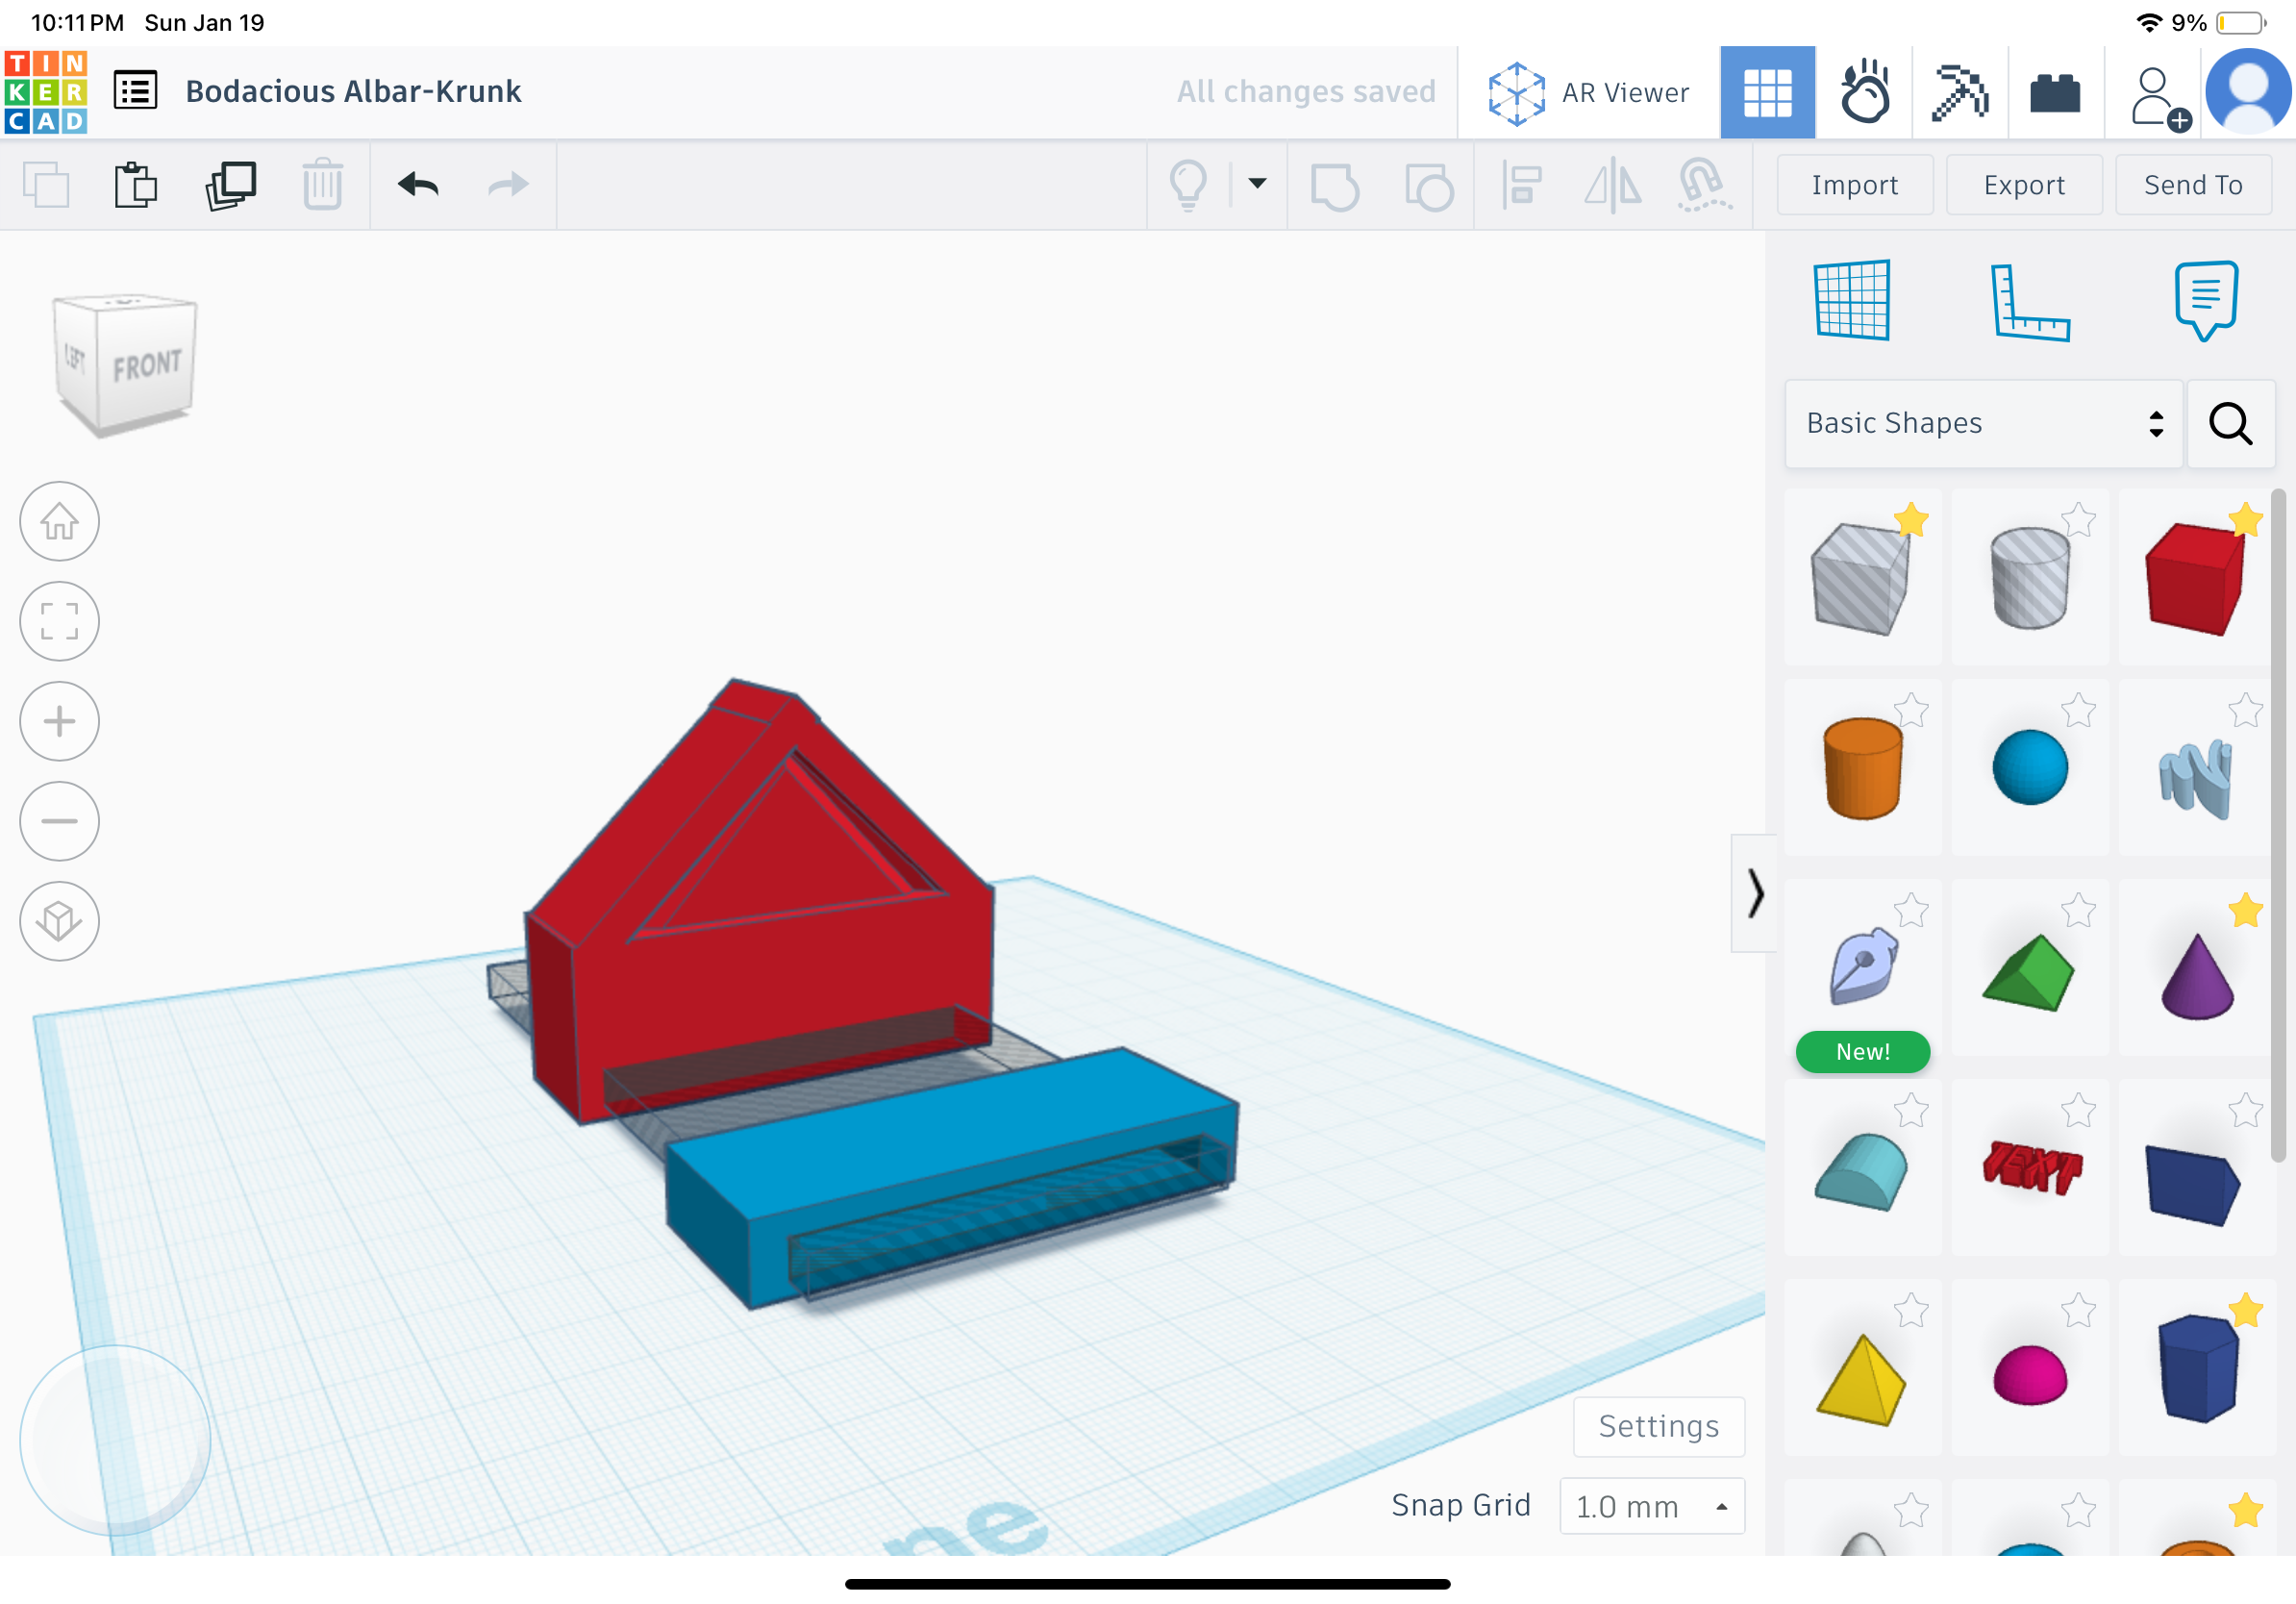Select the red Text shape
Screen dimensions: 2296x1604
(2031, 1167)
